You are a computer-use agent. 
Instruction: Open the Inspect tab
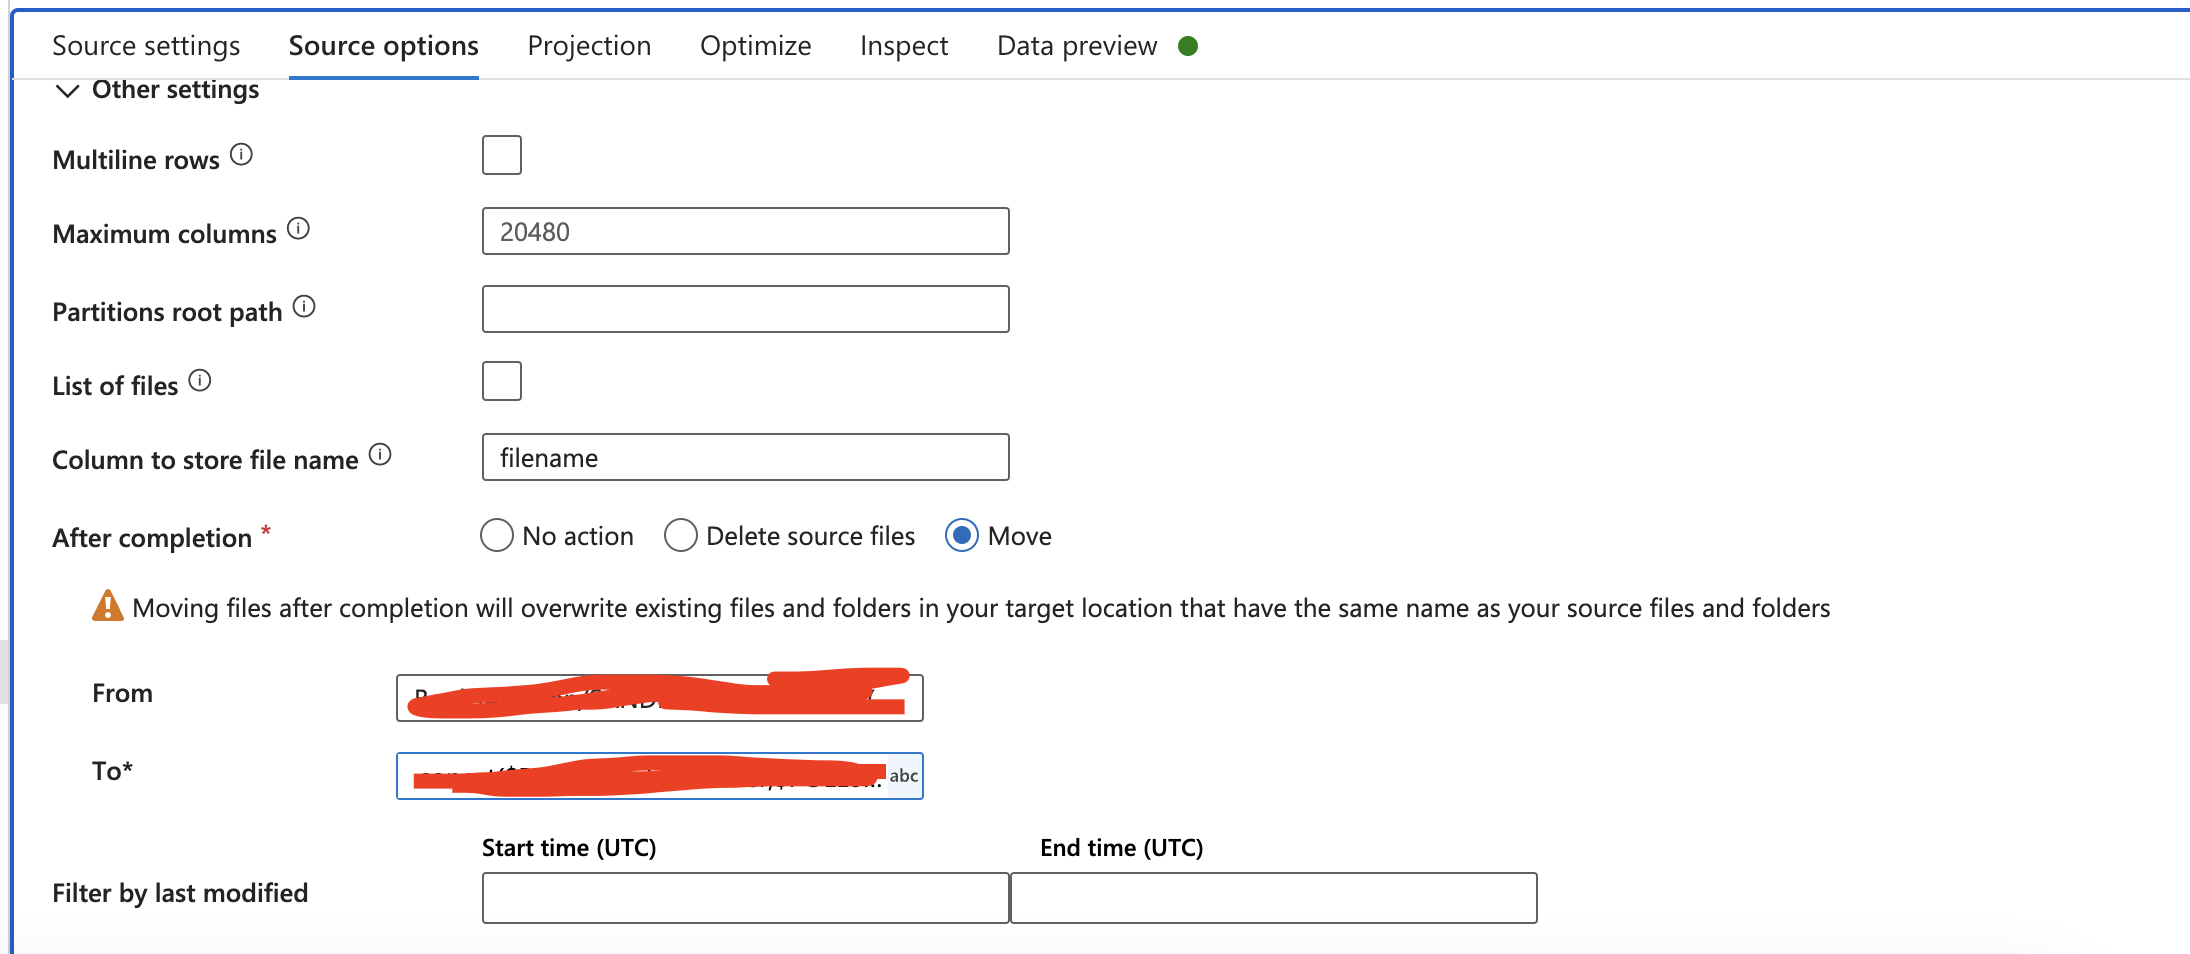[904, 46]
